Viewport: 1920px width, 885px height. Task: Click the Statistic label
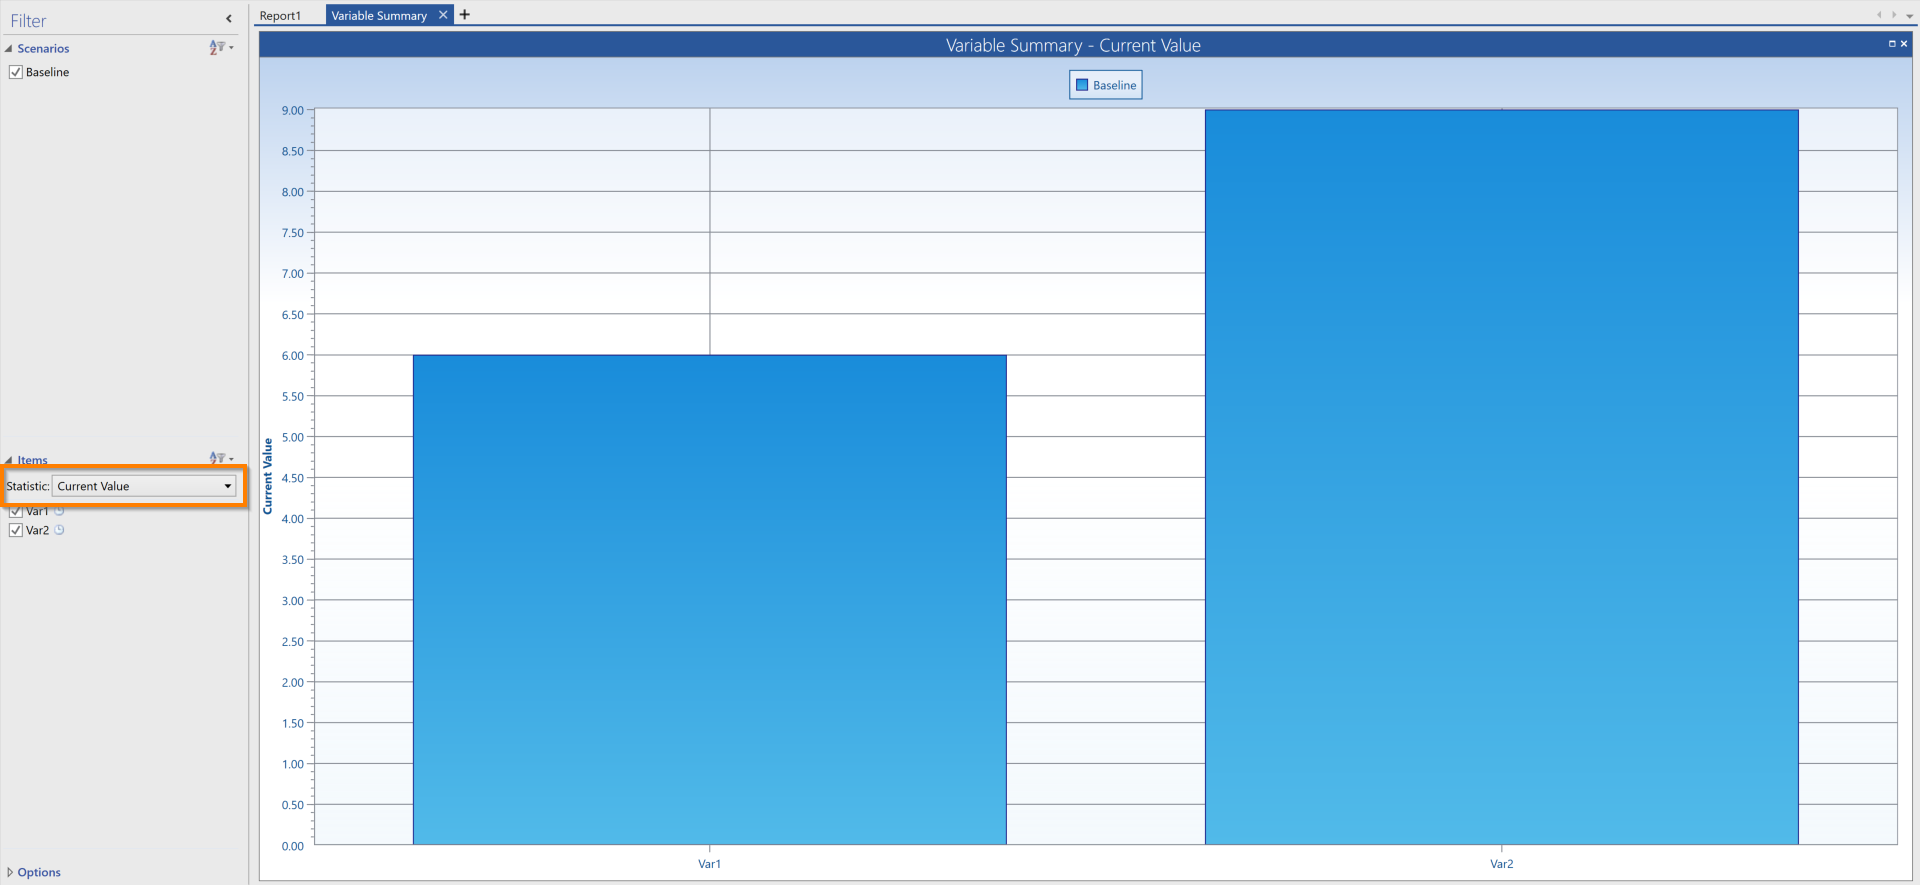pyautogui.click(x=27, y=486)
